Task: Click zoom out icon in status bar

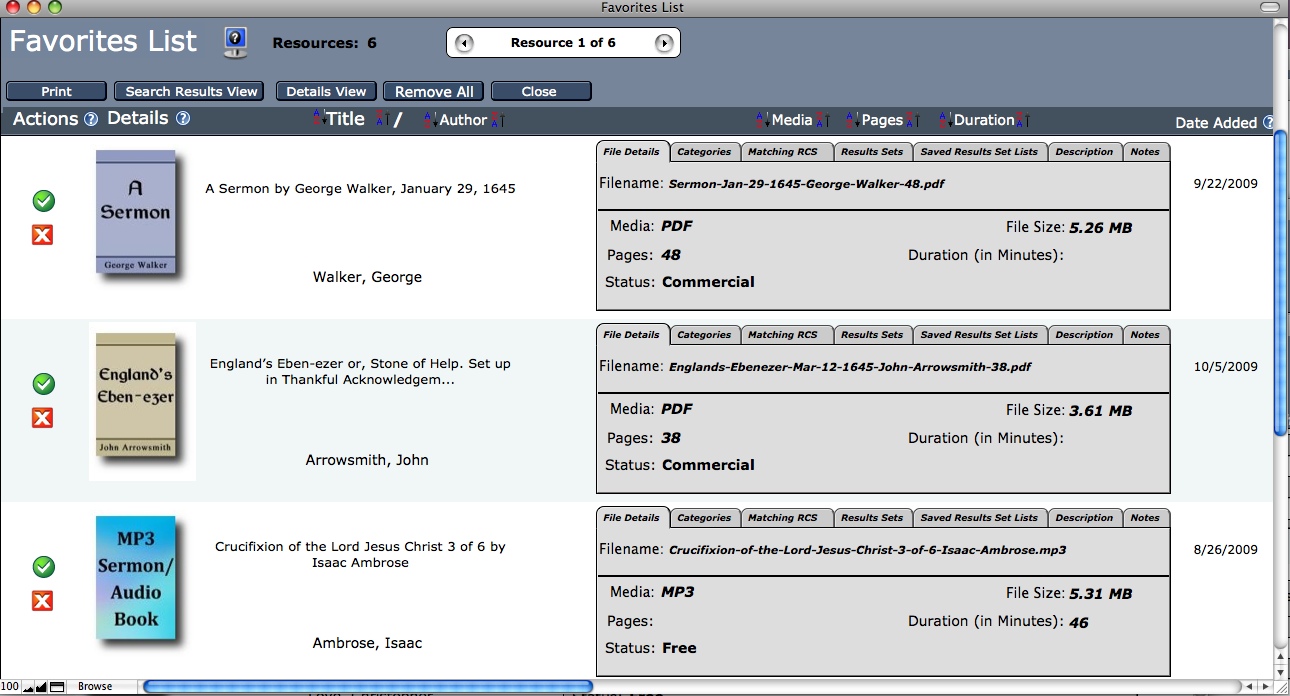Action: click(26, 687)
